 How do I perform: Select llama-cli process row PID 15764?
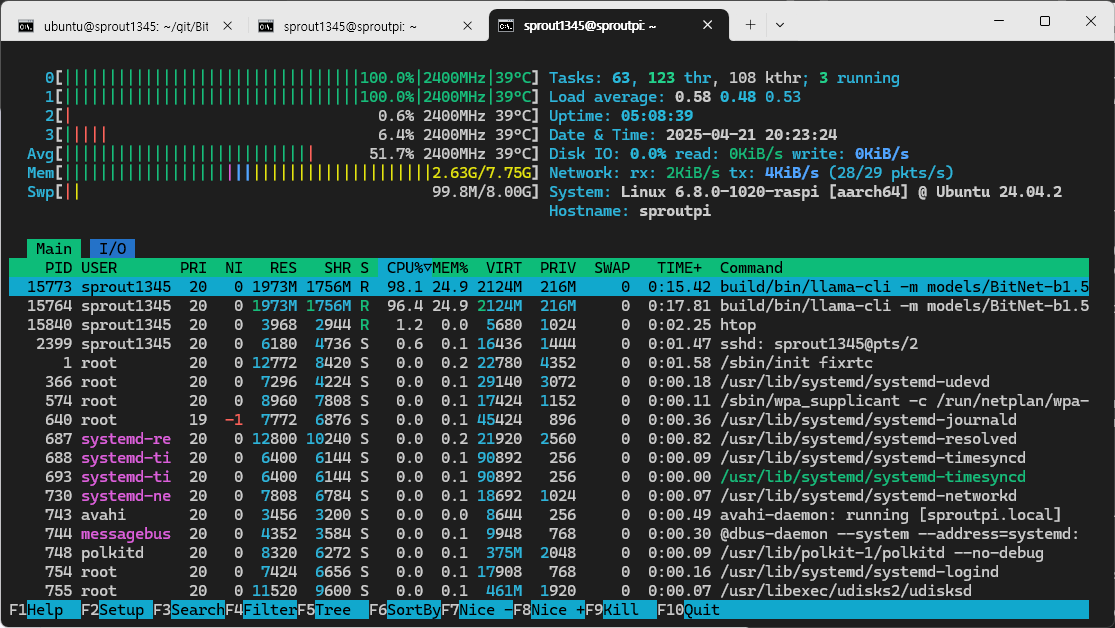[549, 306]
